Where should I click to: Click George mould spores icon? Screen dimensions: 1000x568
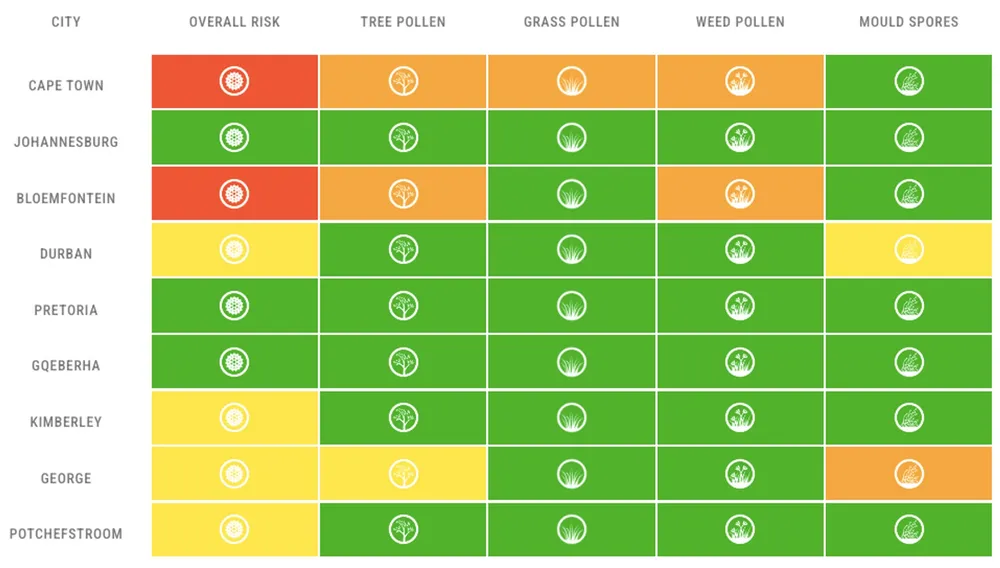pos(909,474)
